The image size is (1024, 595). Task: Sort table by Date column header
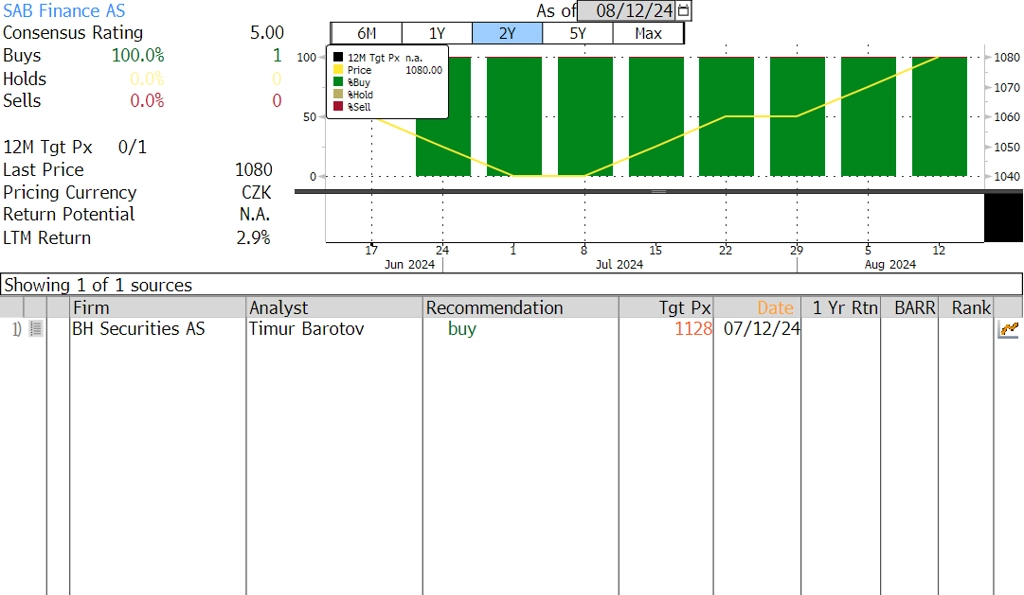click(757, 308)
